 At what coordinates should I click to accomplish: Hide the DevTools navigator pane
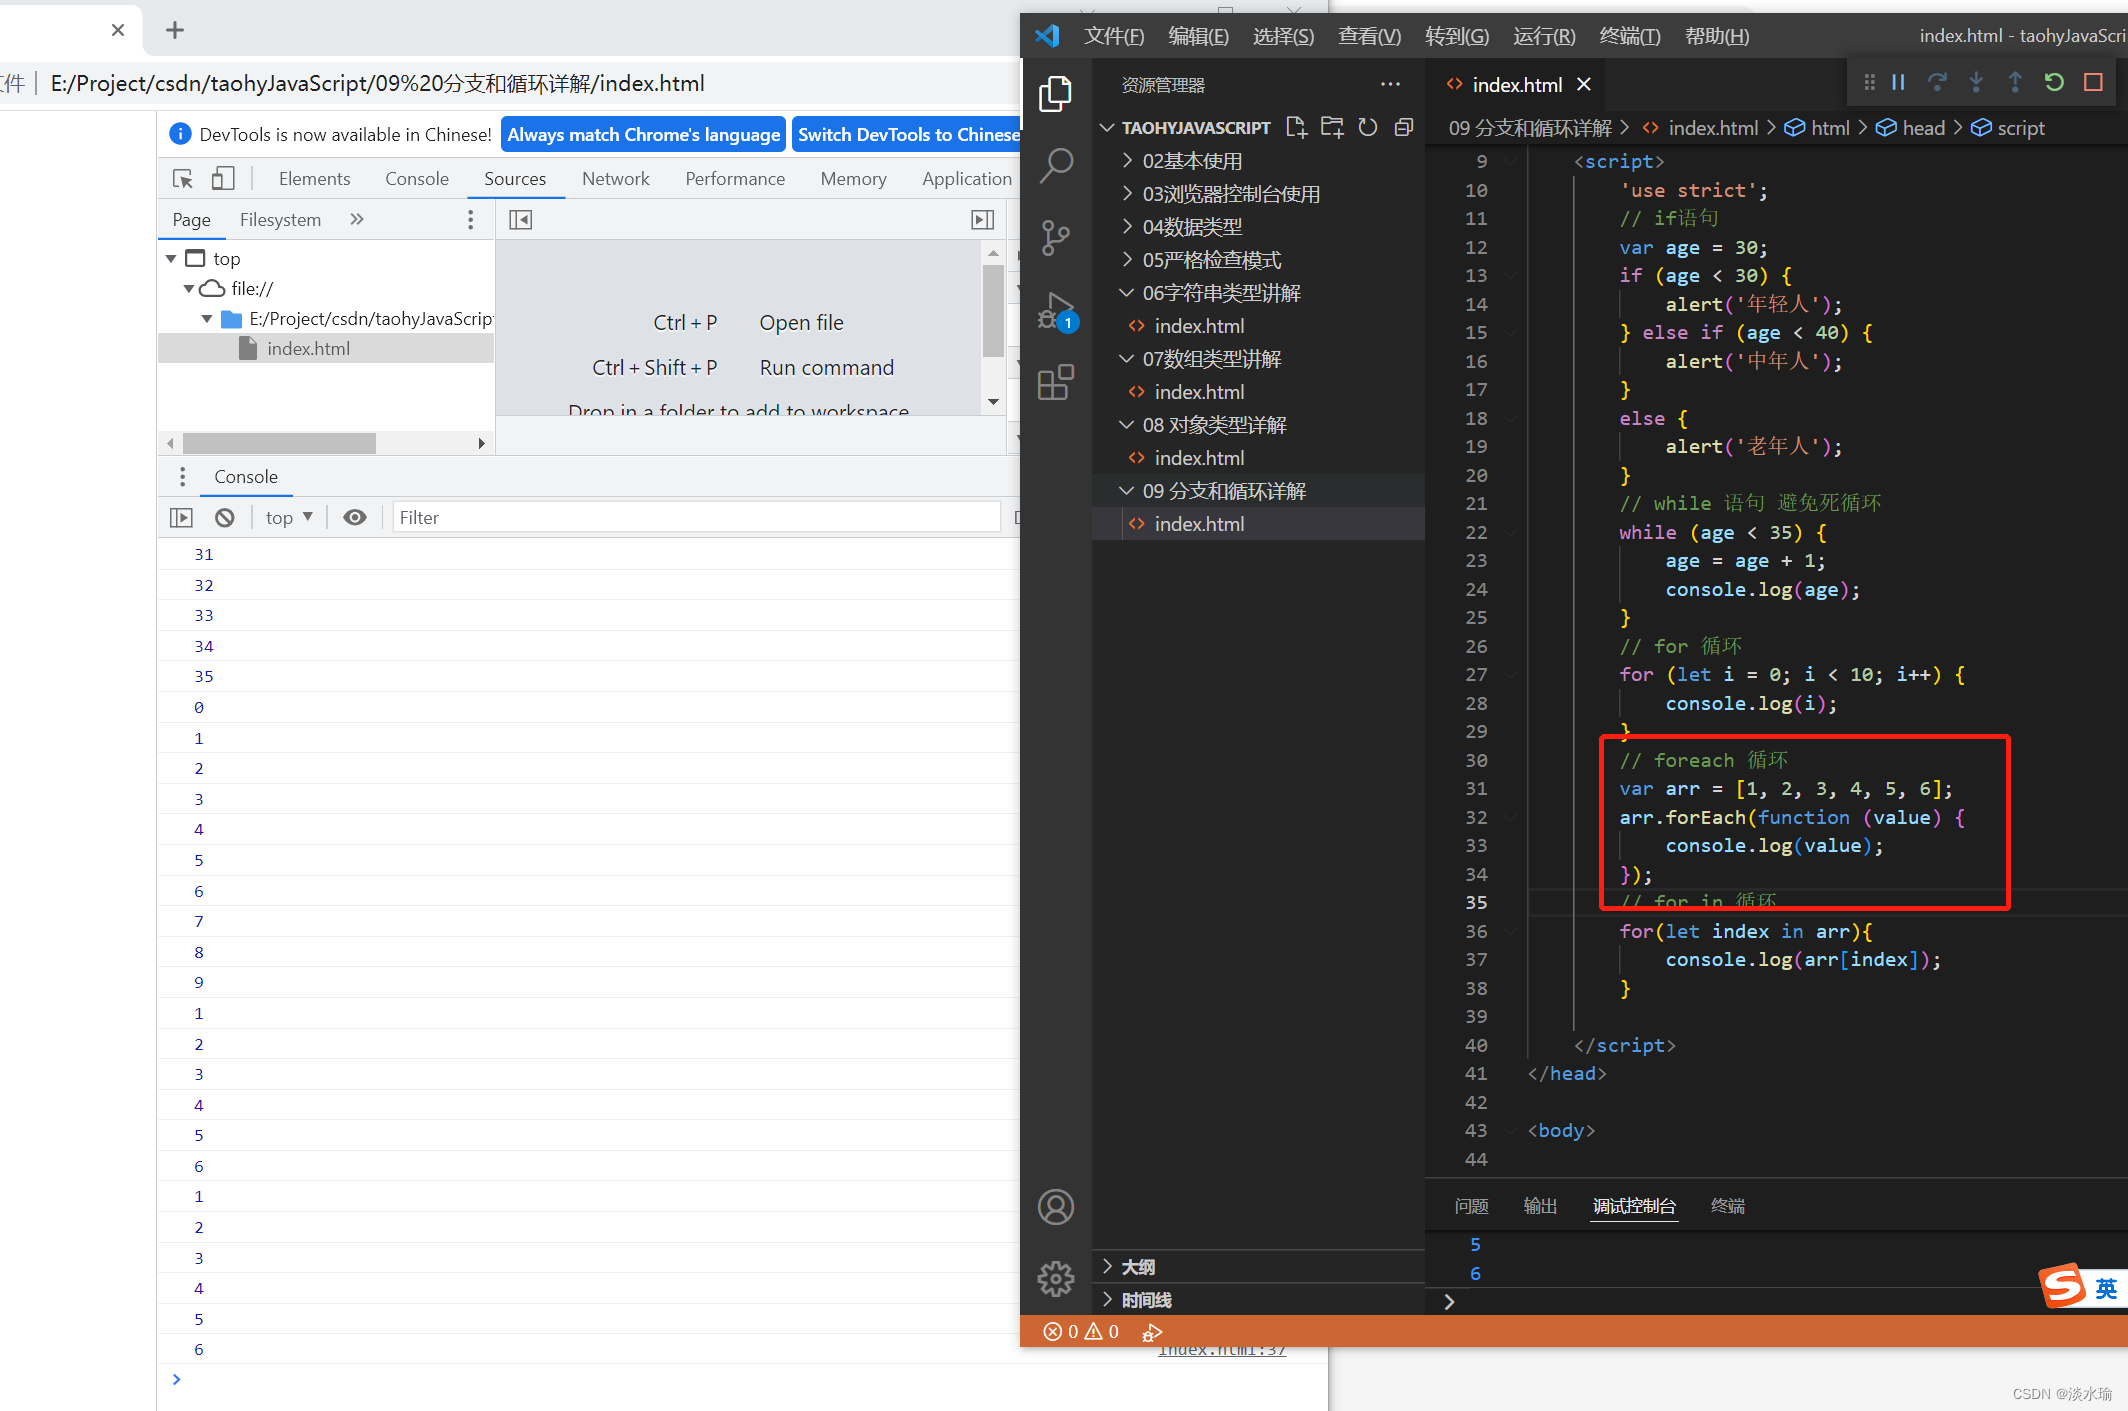[520, 220]
